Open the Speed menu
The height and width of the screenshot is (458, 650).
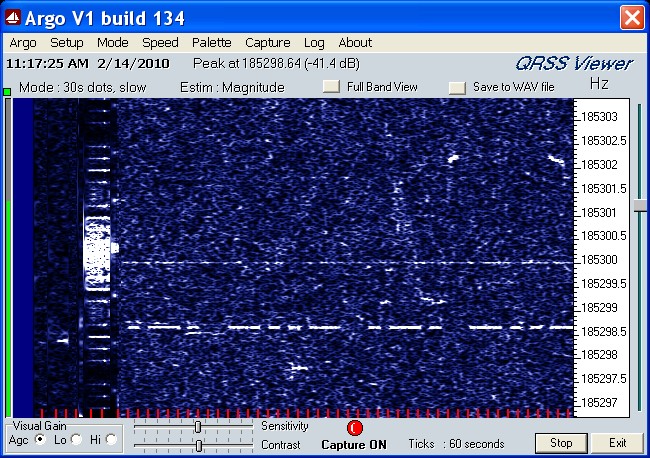160,43
